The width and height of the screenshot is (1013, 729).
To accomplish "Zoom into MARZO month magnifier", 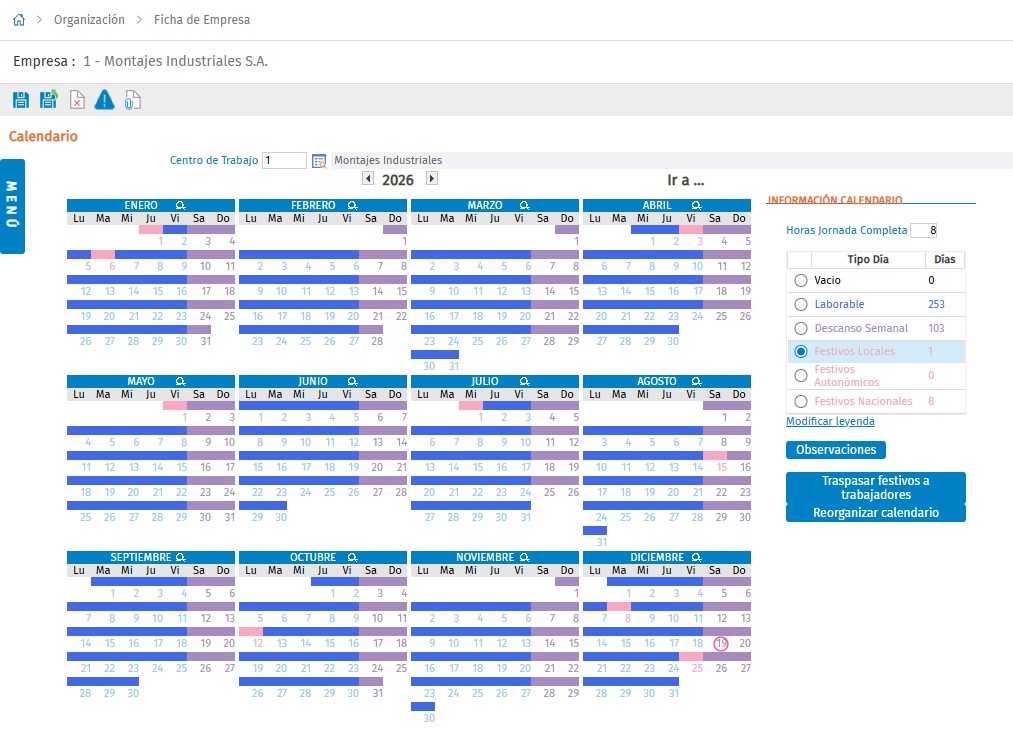I will (524, 206).
